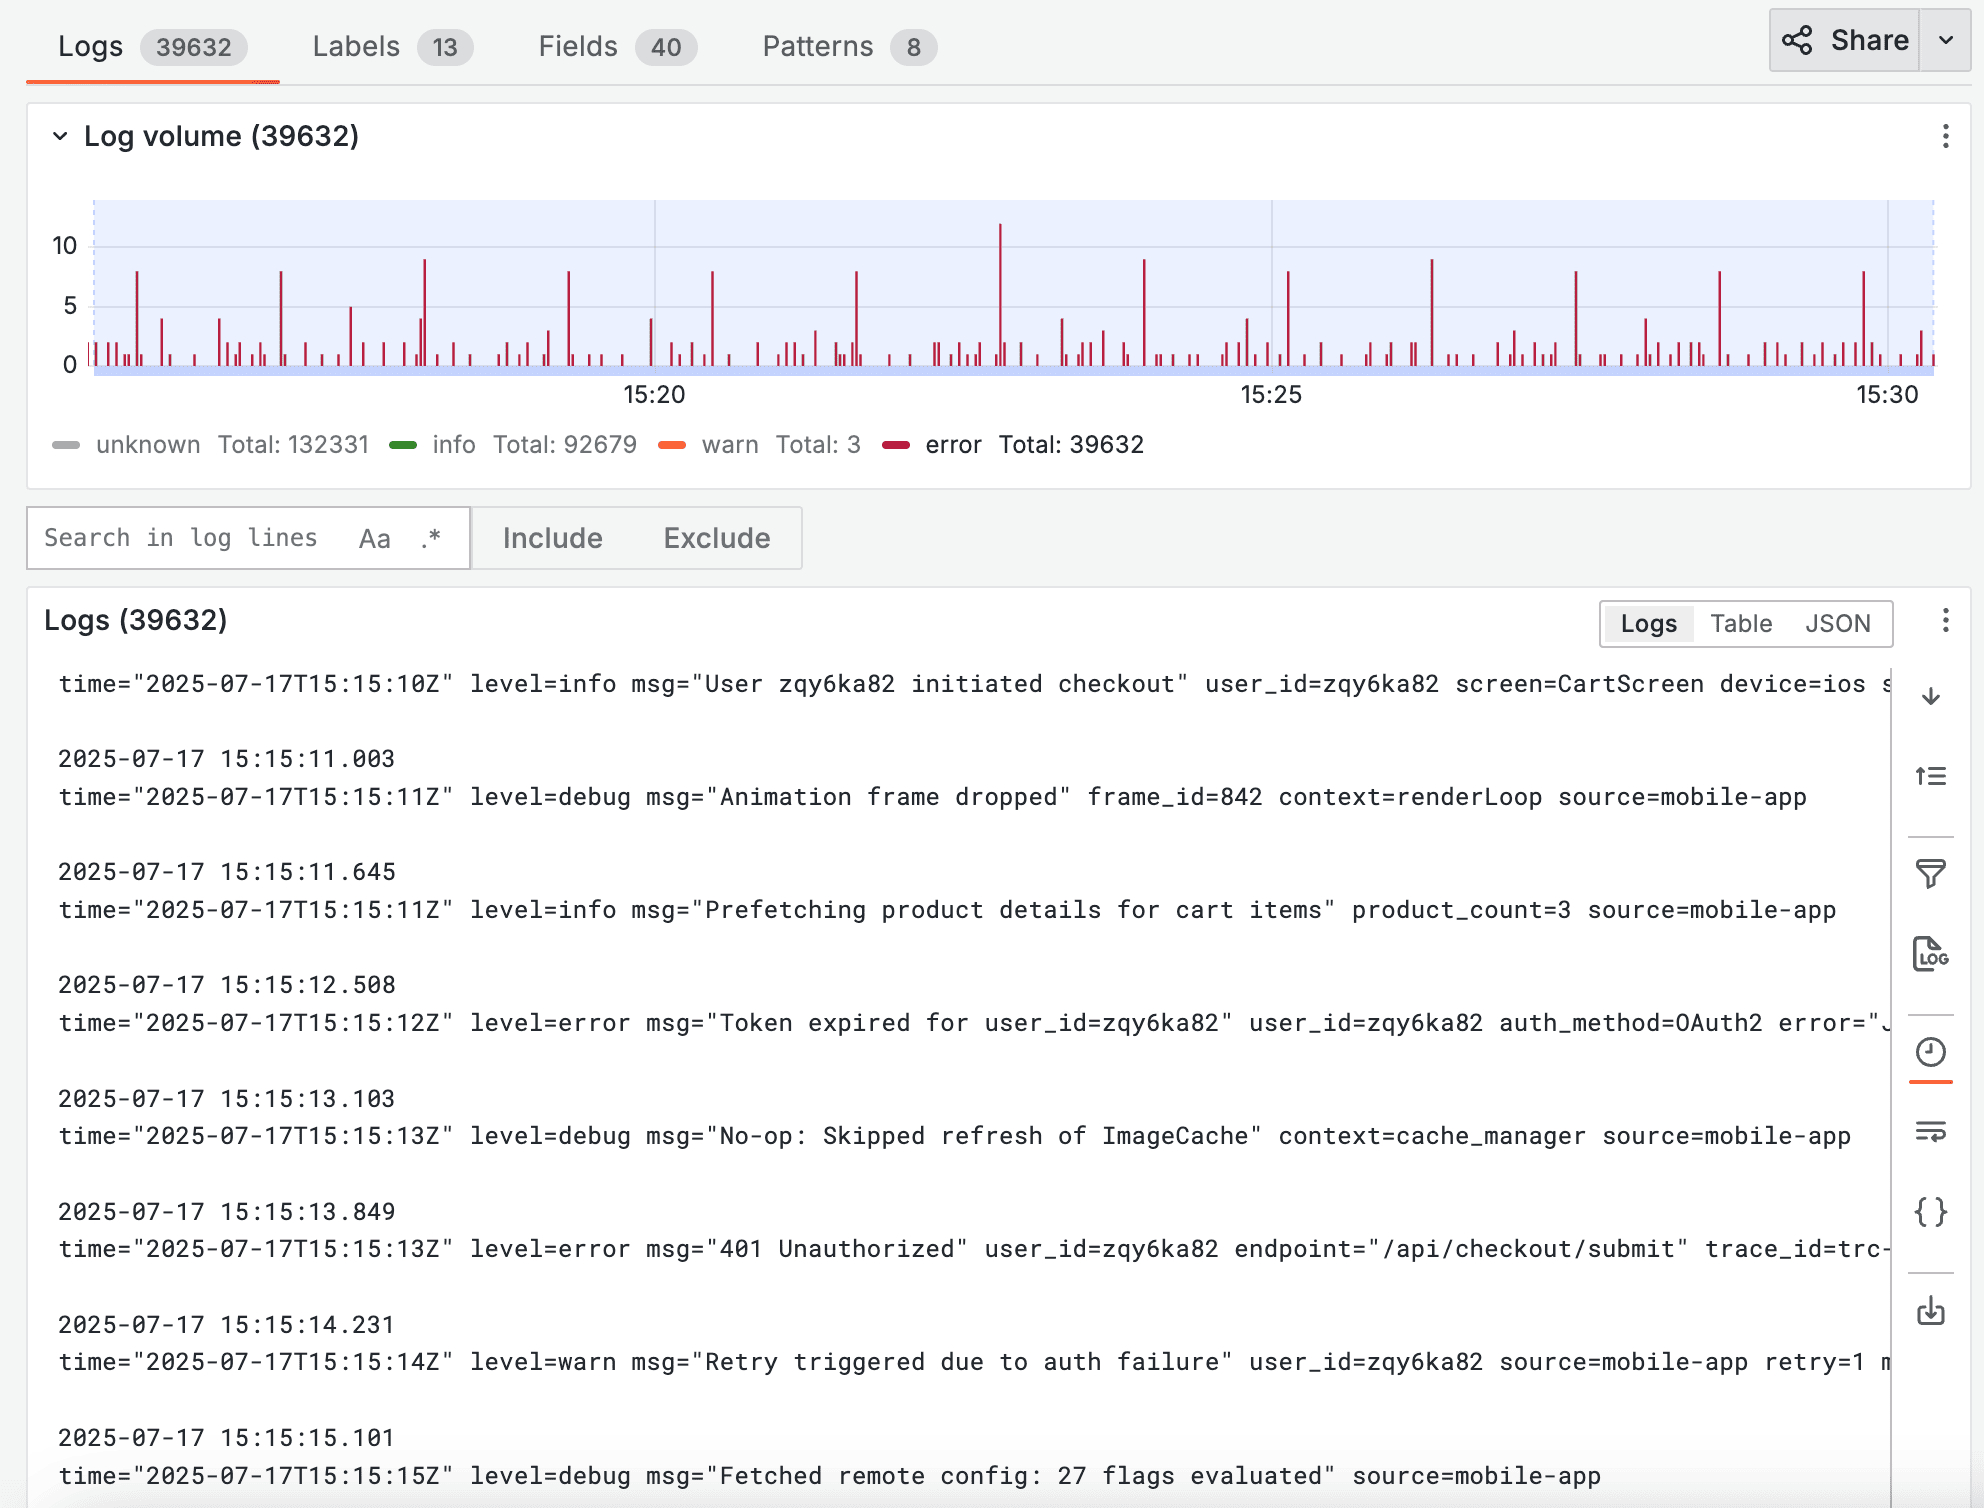
Task: Click the LOG file icon
Action: pos(1931,954)
